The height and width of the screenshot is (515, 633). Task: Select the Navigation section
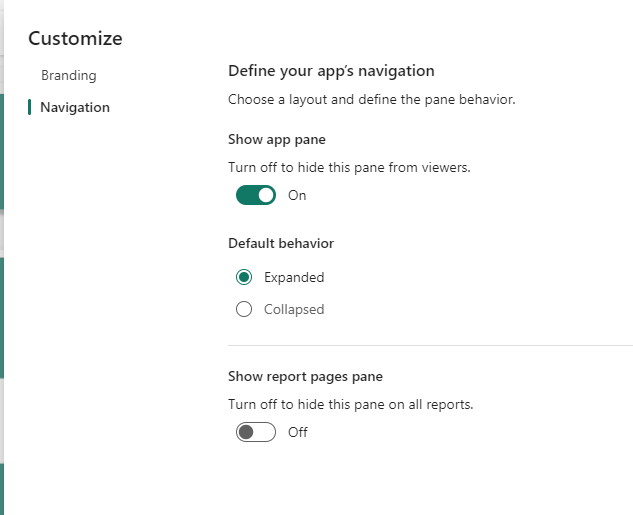(75, 107)
